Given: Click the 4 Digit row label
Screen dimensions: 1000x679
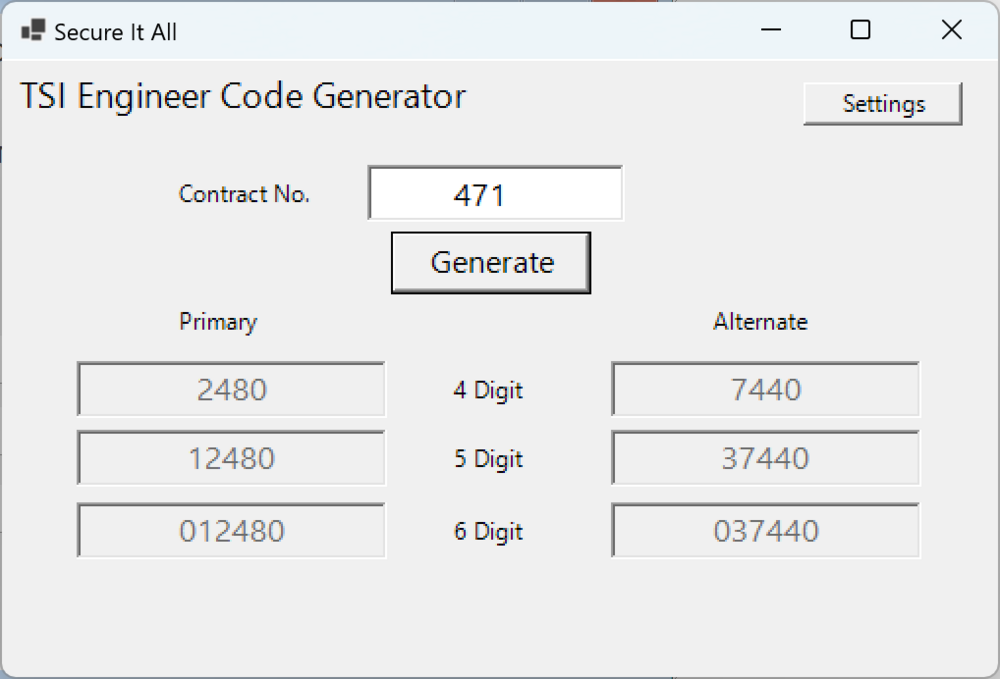Looking at the screenshot, I should 487,391.
